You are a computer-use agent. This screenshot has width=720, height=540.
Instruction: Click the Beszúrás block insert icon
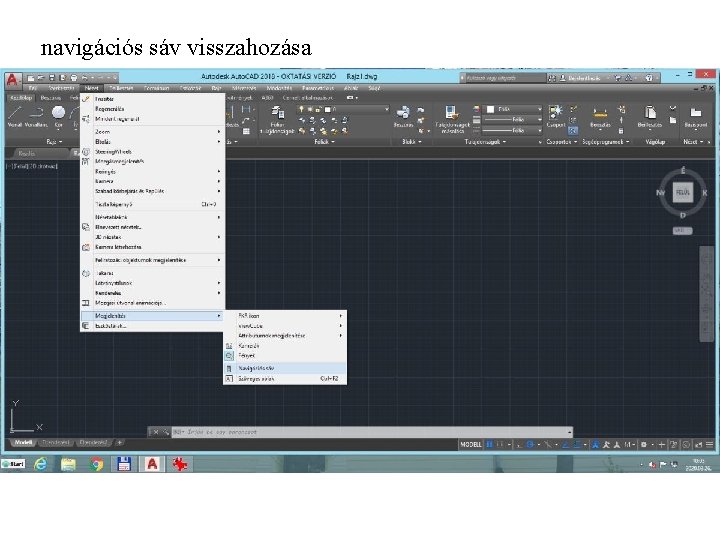tap(403, 116)
